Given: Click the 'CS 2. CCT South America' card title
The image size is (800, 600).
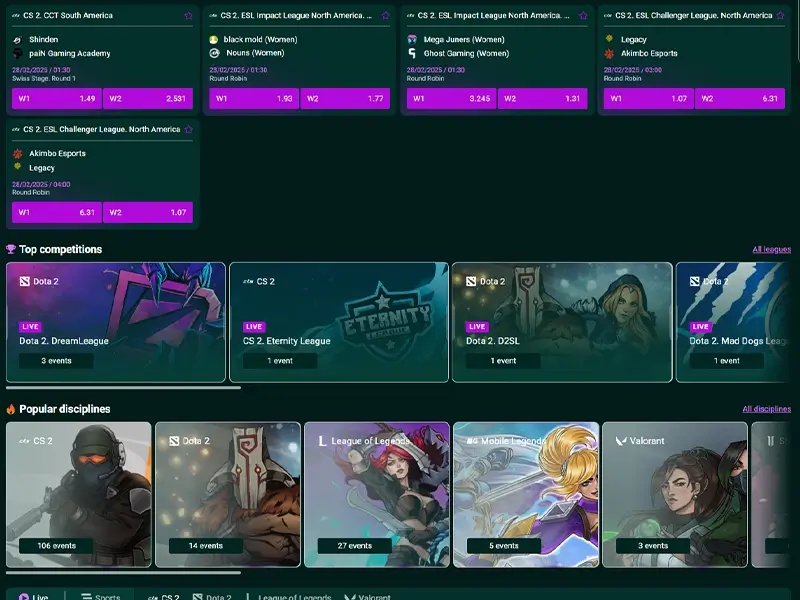Looking at the screenshot, I should (68, 15).
